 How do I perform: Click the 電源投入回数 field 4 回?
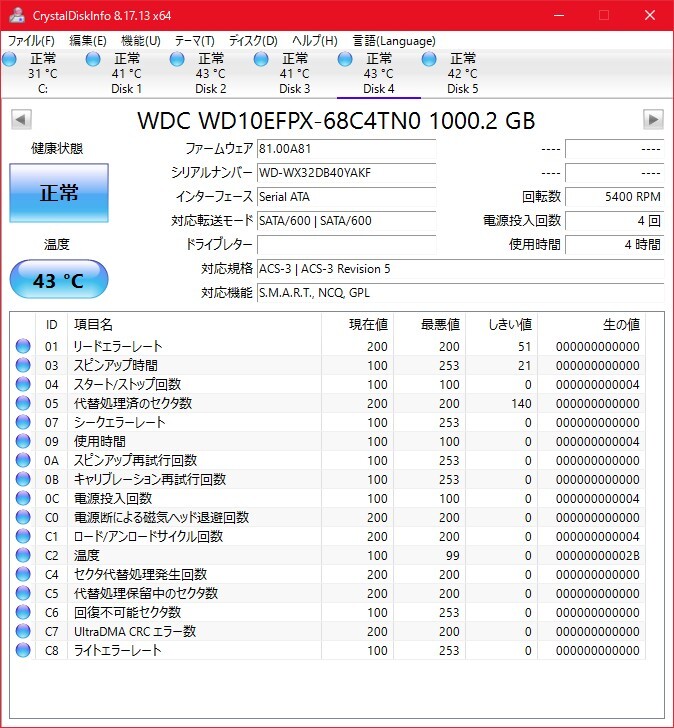point(615,221)
